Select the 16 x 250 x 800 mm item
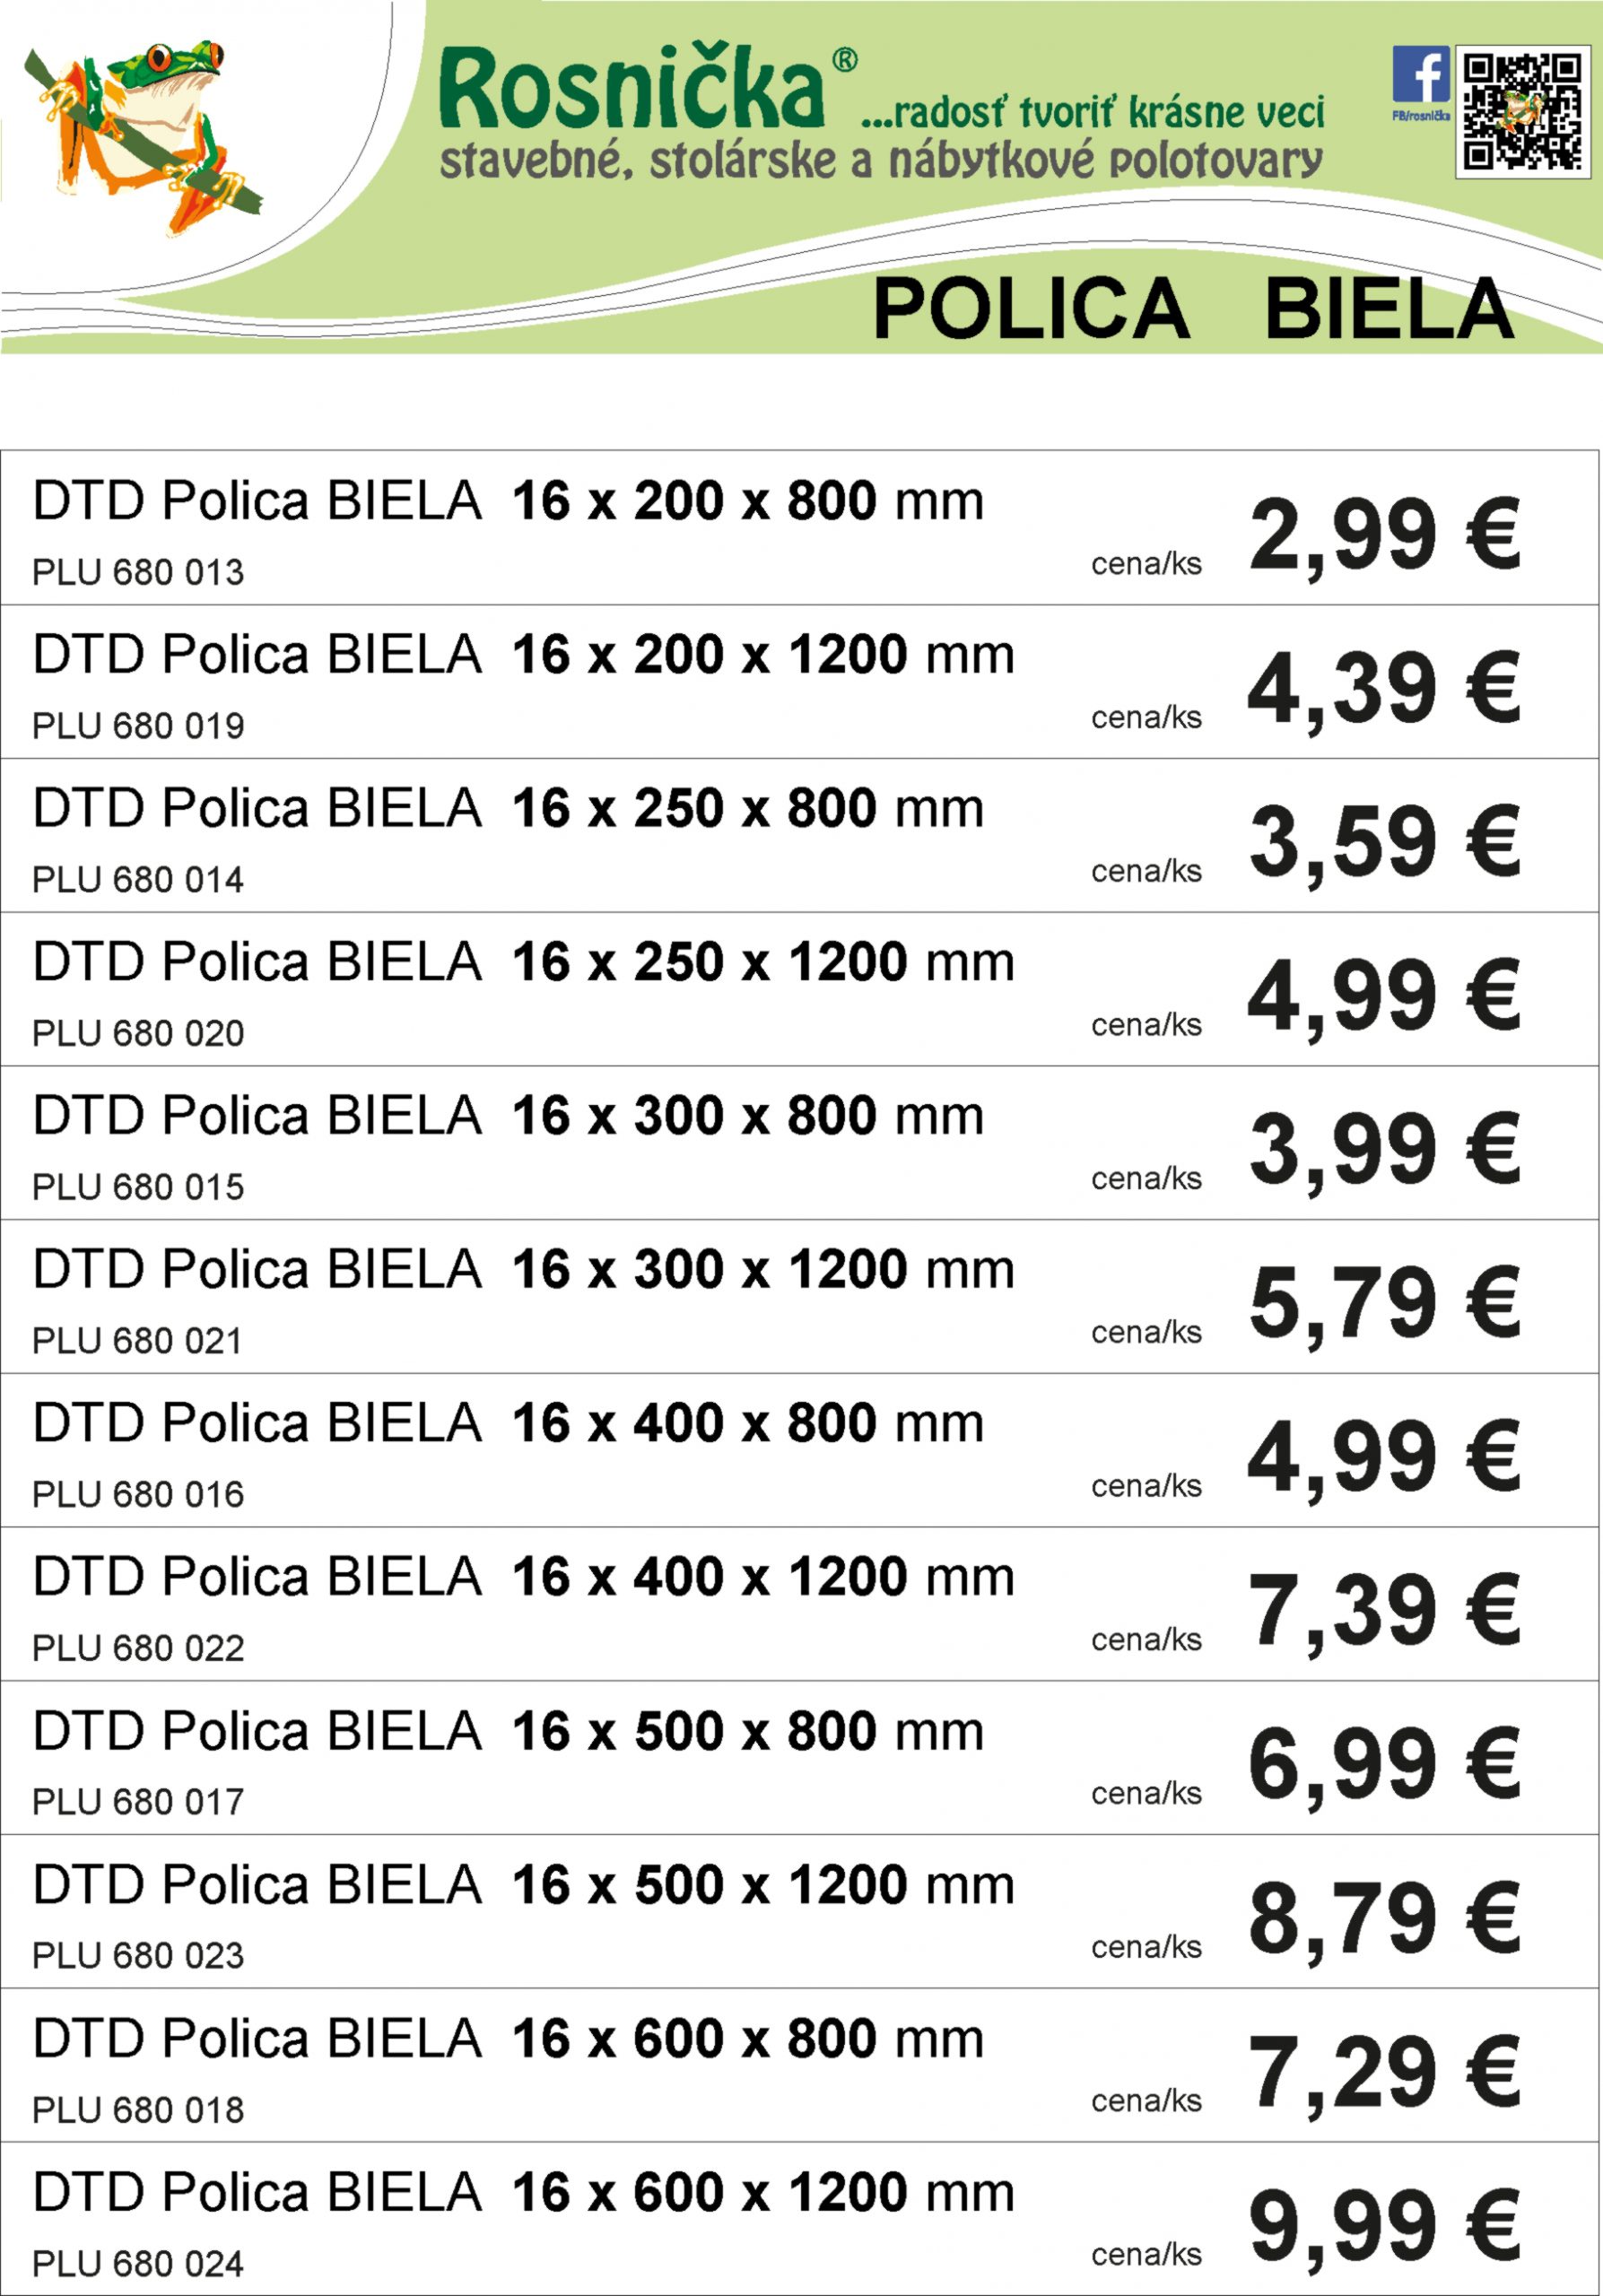This screenshot has width=1603, height=2296. click(800, 836)
